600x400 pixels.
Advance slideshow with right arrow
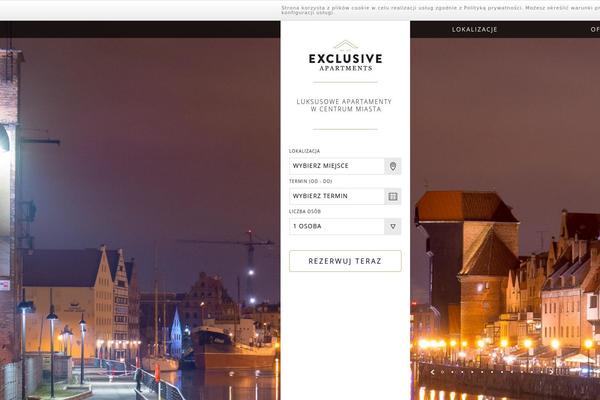pyautogui.click(x=551, y=372)
